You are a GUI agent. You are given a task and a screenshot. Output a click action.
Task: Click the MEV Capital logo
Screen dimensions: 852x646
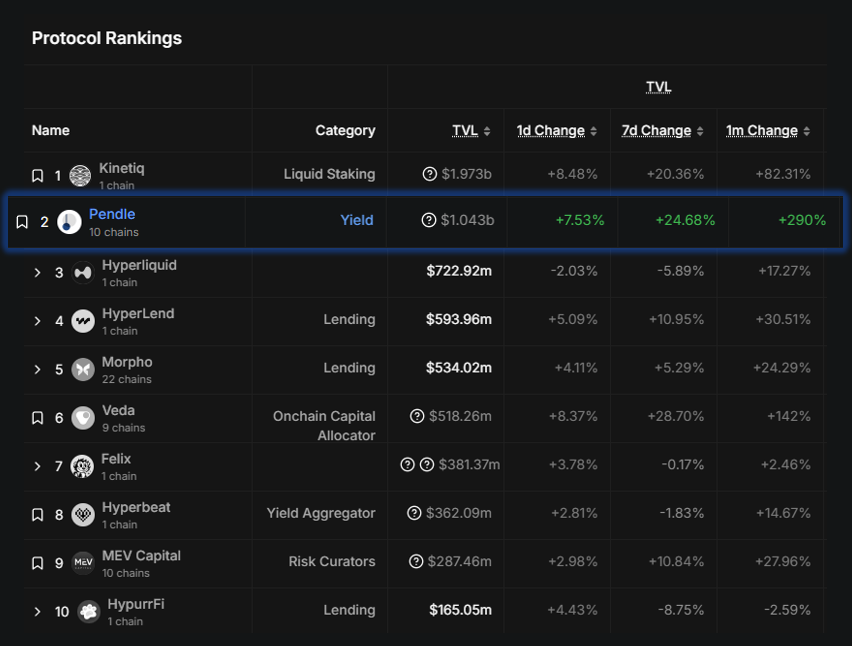tap(83, 563)
